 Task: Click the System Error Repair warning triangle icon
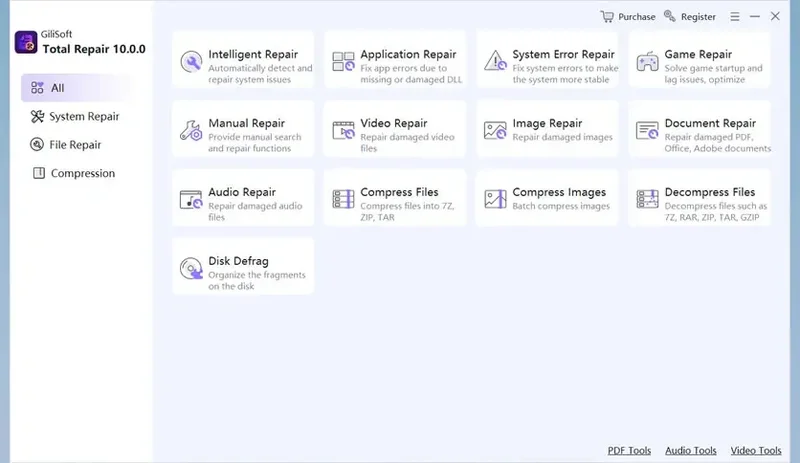495,61
